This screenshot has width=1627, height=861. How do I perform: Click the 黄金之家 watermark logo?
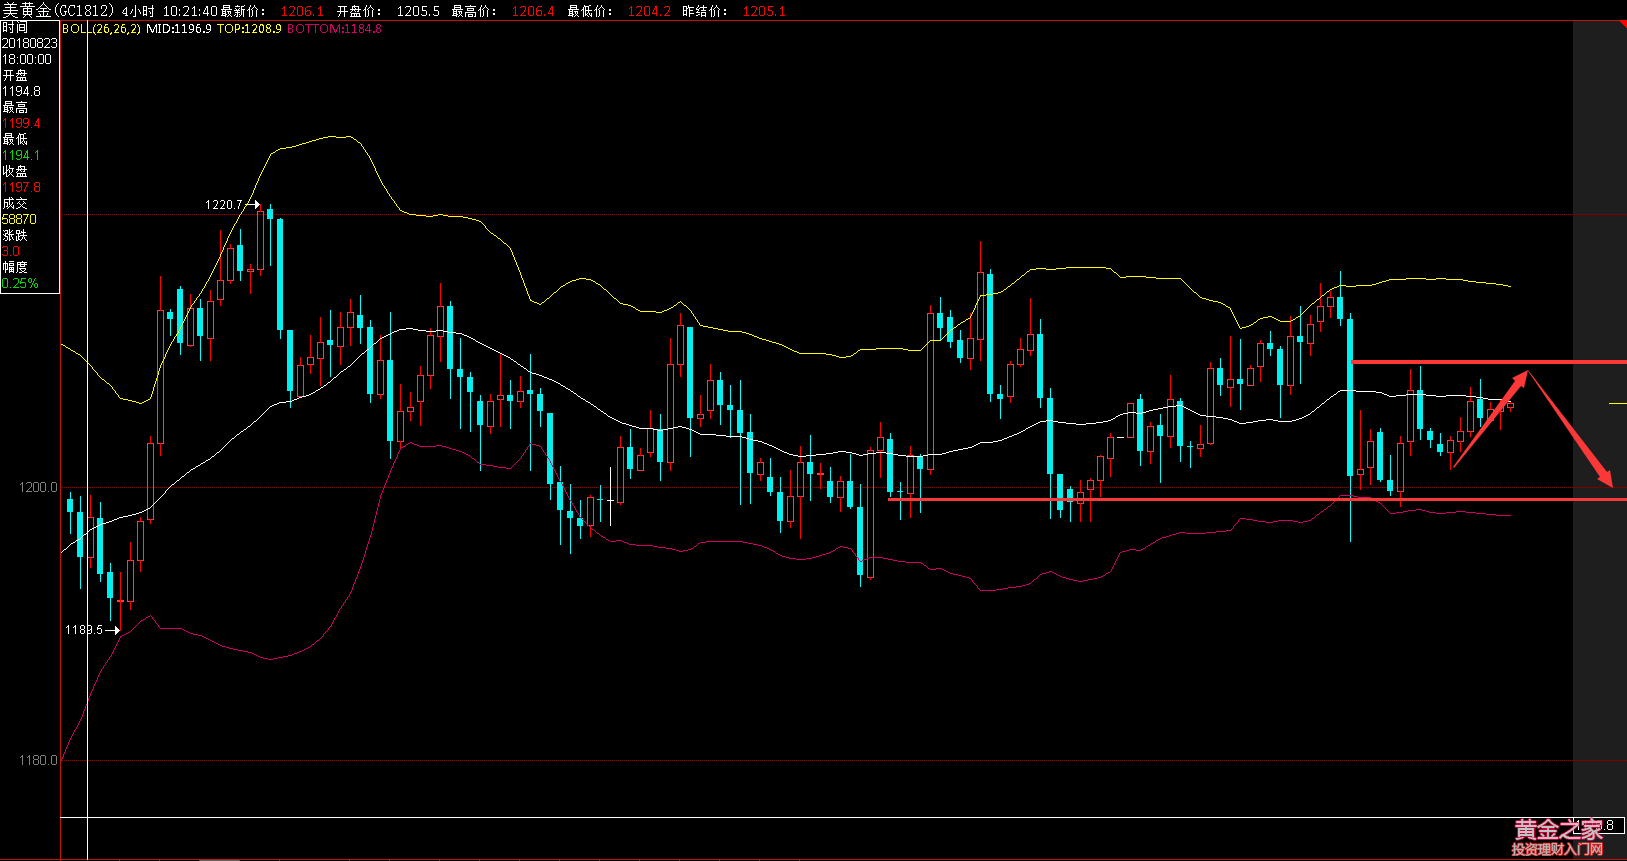point(1558,836)
